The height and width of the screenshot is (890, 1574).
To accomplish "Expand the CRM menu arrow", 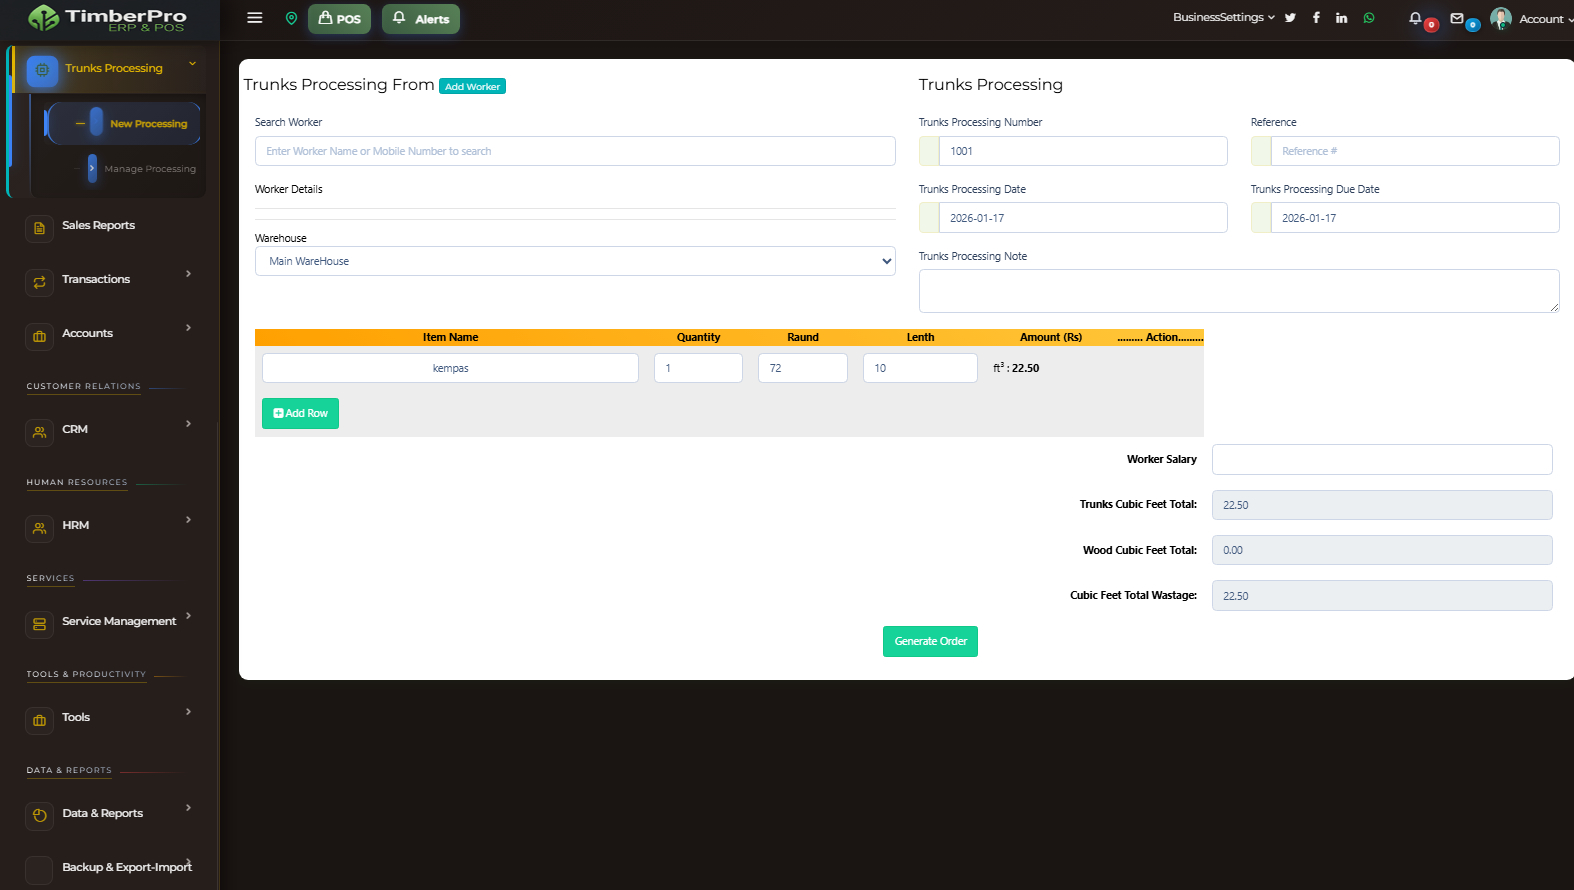I will [x=188, y=424].
